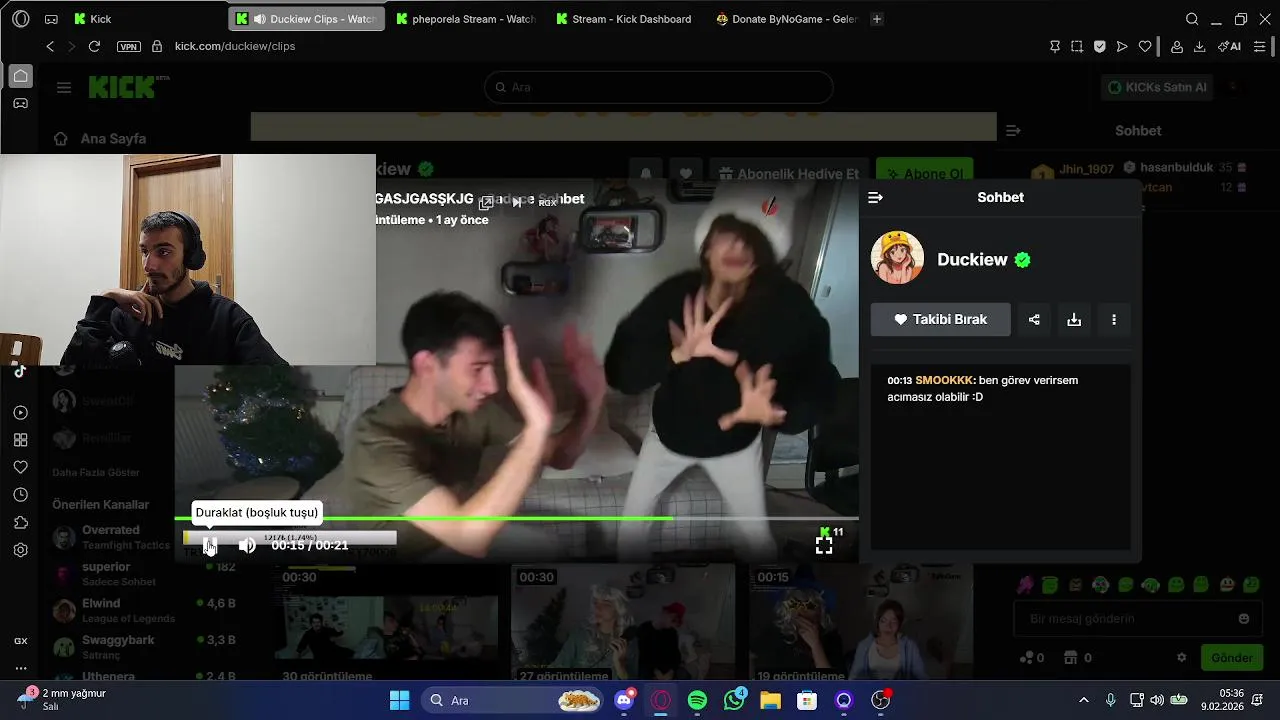Click Daha Fazla Göster in sidebar
Image resolution: width=1280 pixels, height=720 pixels.
96,472
